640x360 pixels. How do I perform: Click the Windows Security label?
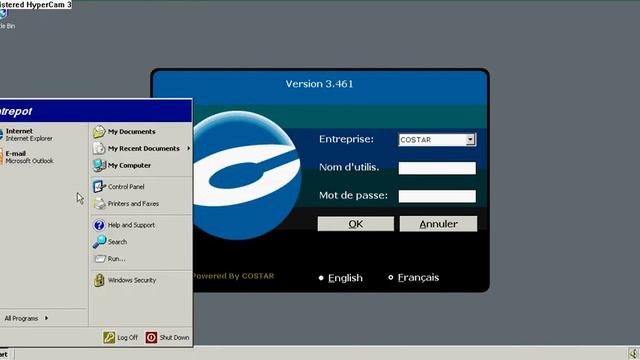coord(132,280)
